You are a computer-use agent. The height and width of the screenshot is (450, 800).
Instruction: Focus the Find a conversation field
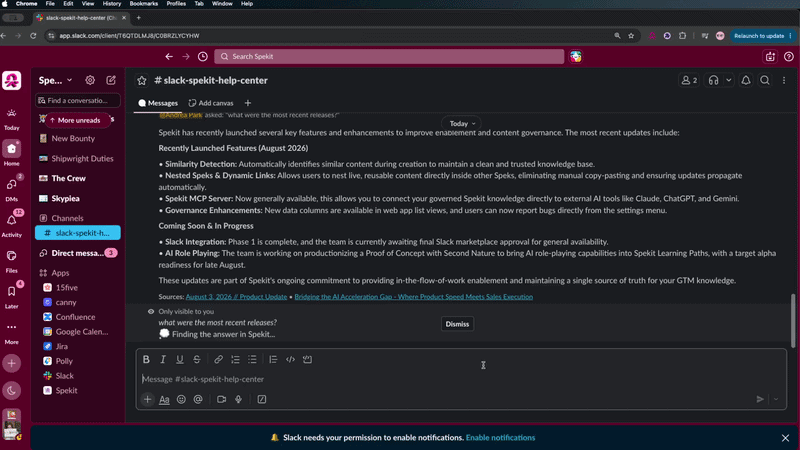(x=78, y=101)
